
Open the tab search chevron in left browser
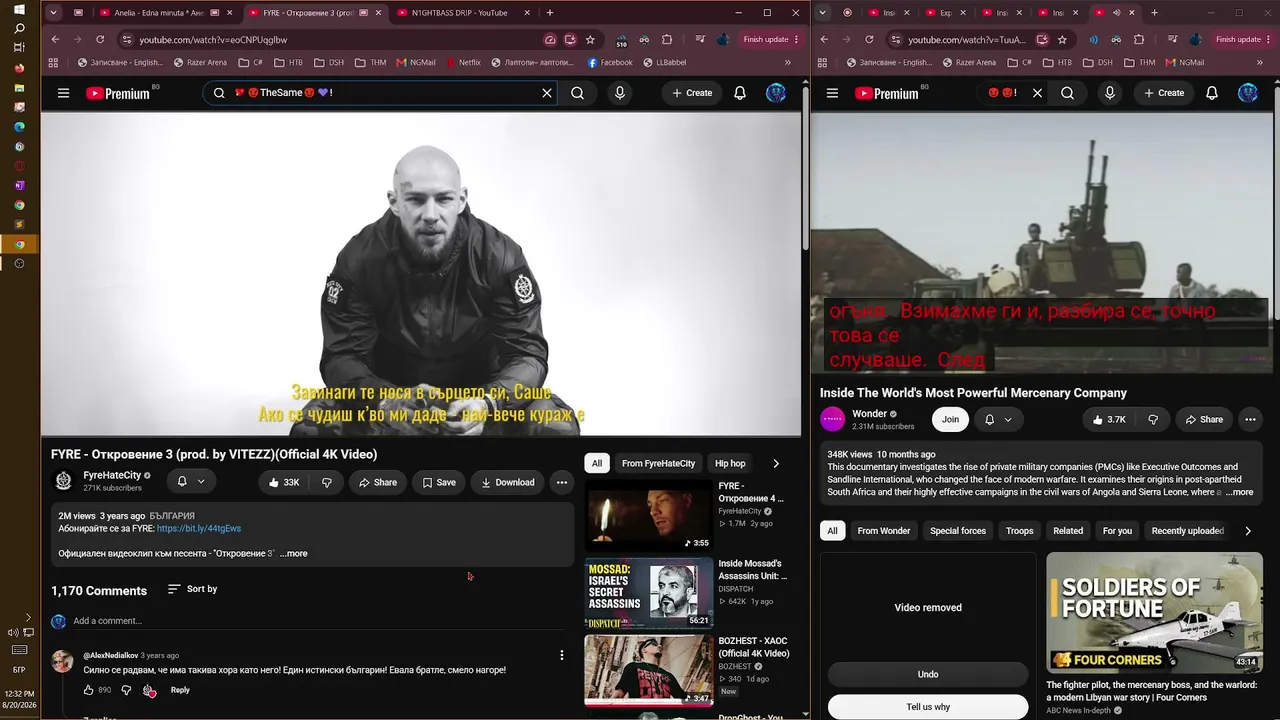[x=53, y=13]
